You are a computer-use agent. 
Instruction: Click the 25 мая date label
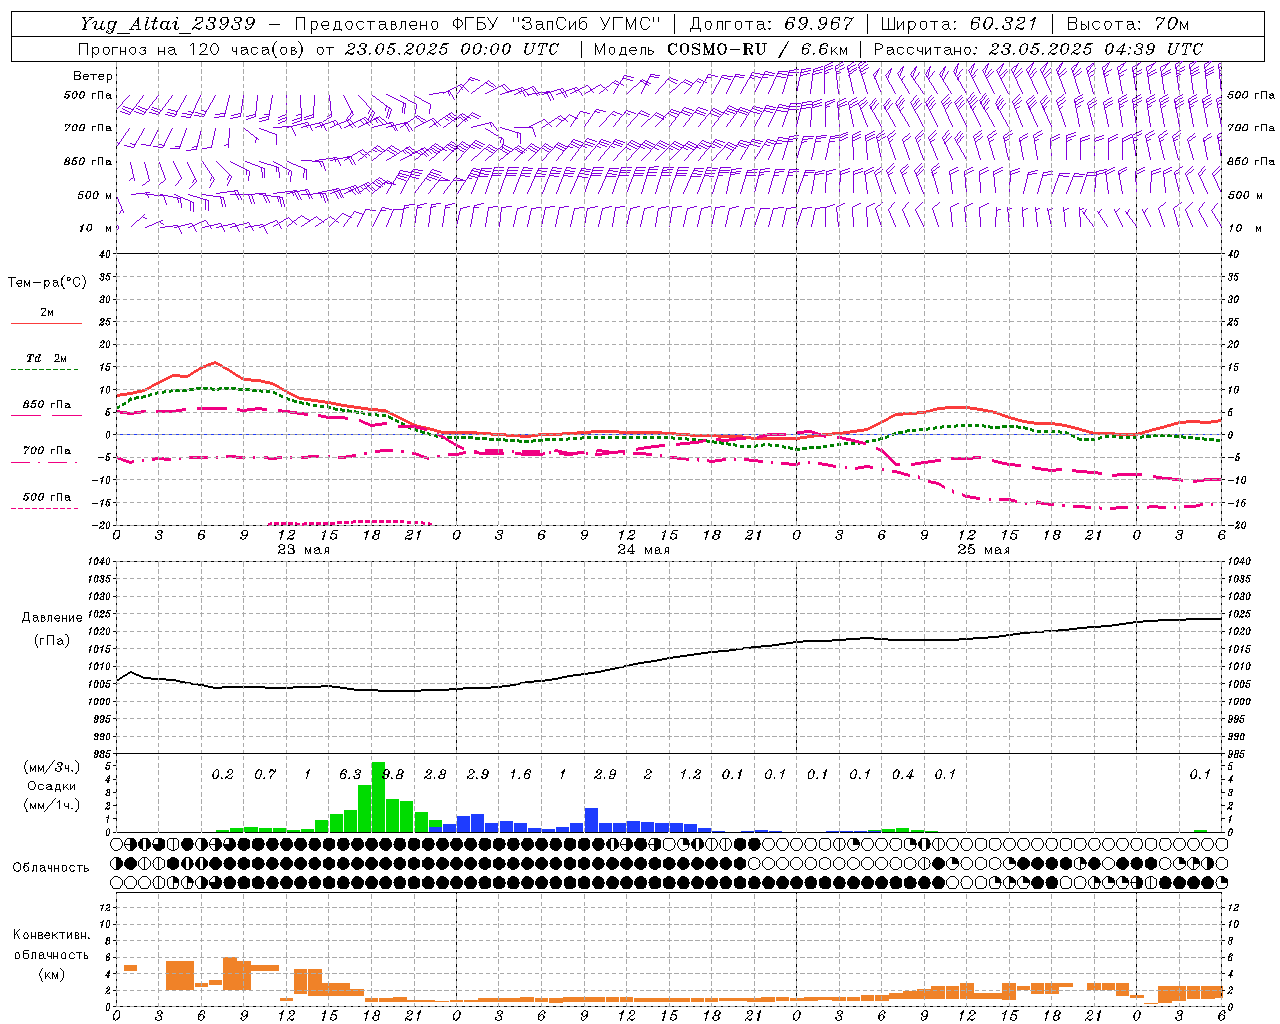983,550
